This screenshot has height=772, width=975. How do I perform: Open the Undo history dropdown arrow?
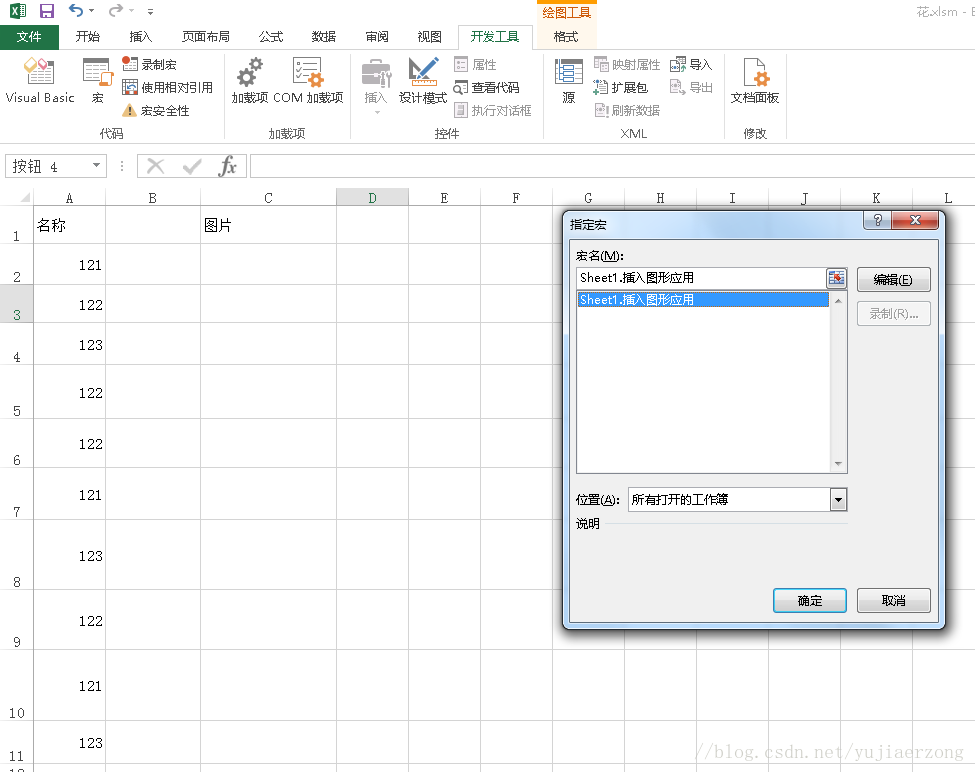92,11
